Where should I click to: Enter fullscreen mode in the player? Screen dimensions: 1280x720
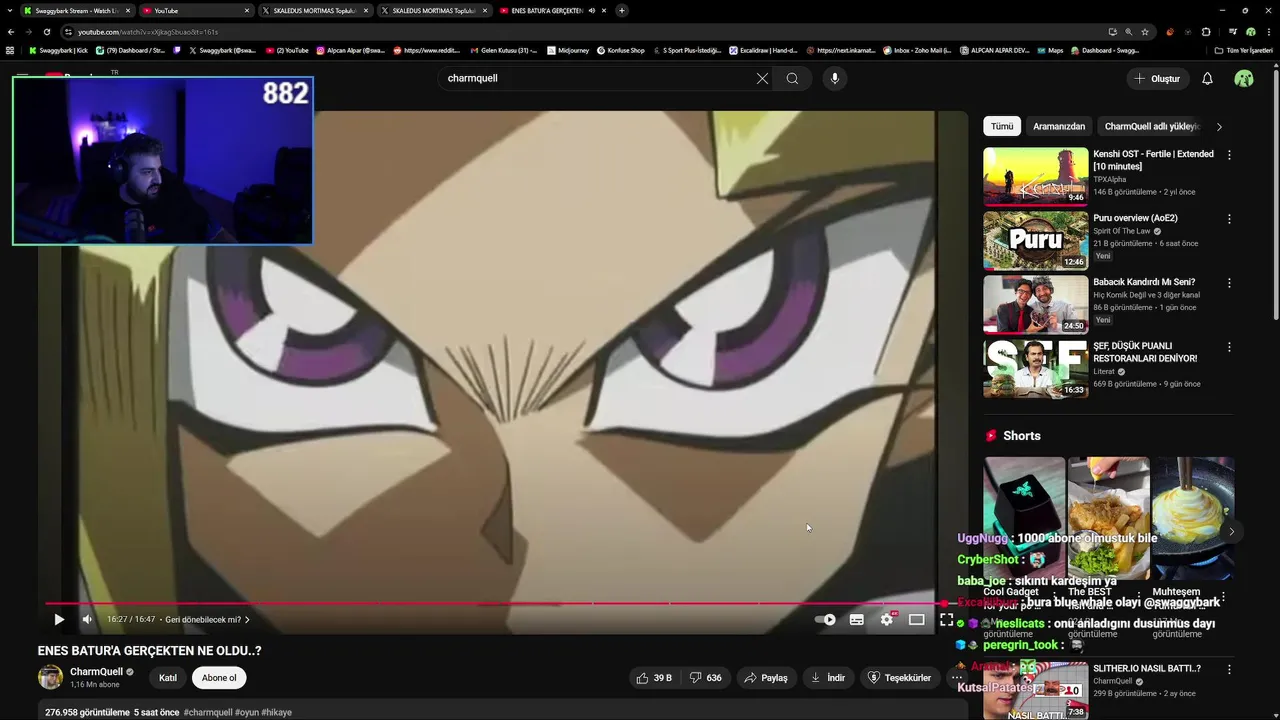pyautogui.click(x=946, y=620)
